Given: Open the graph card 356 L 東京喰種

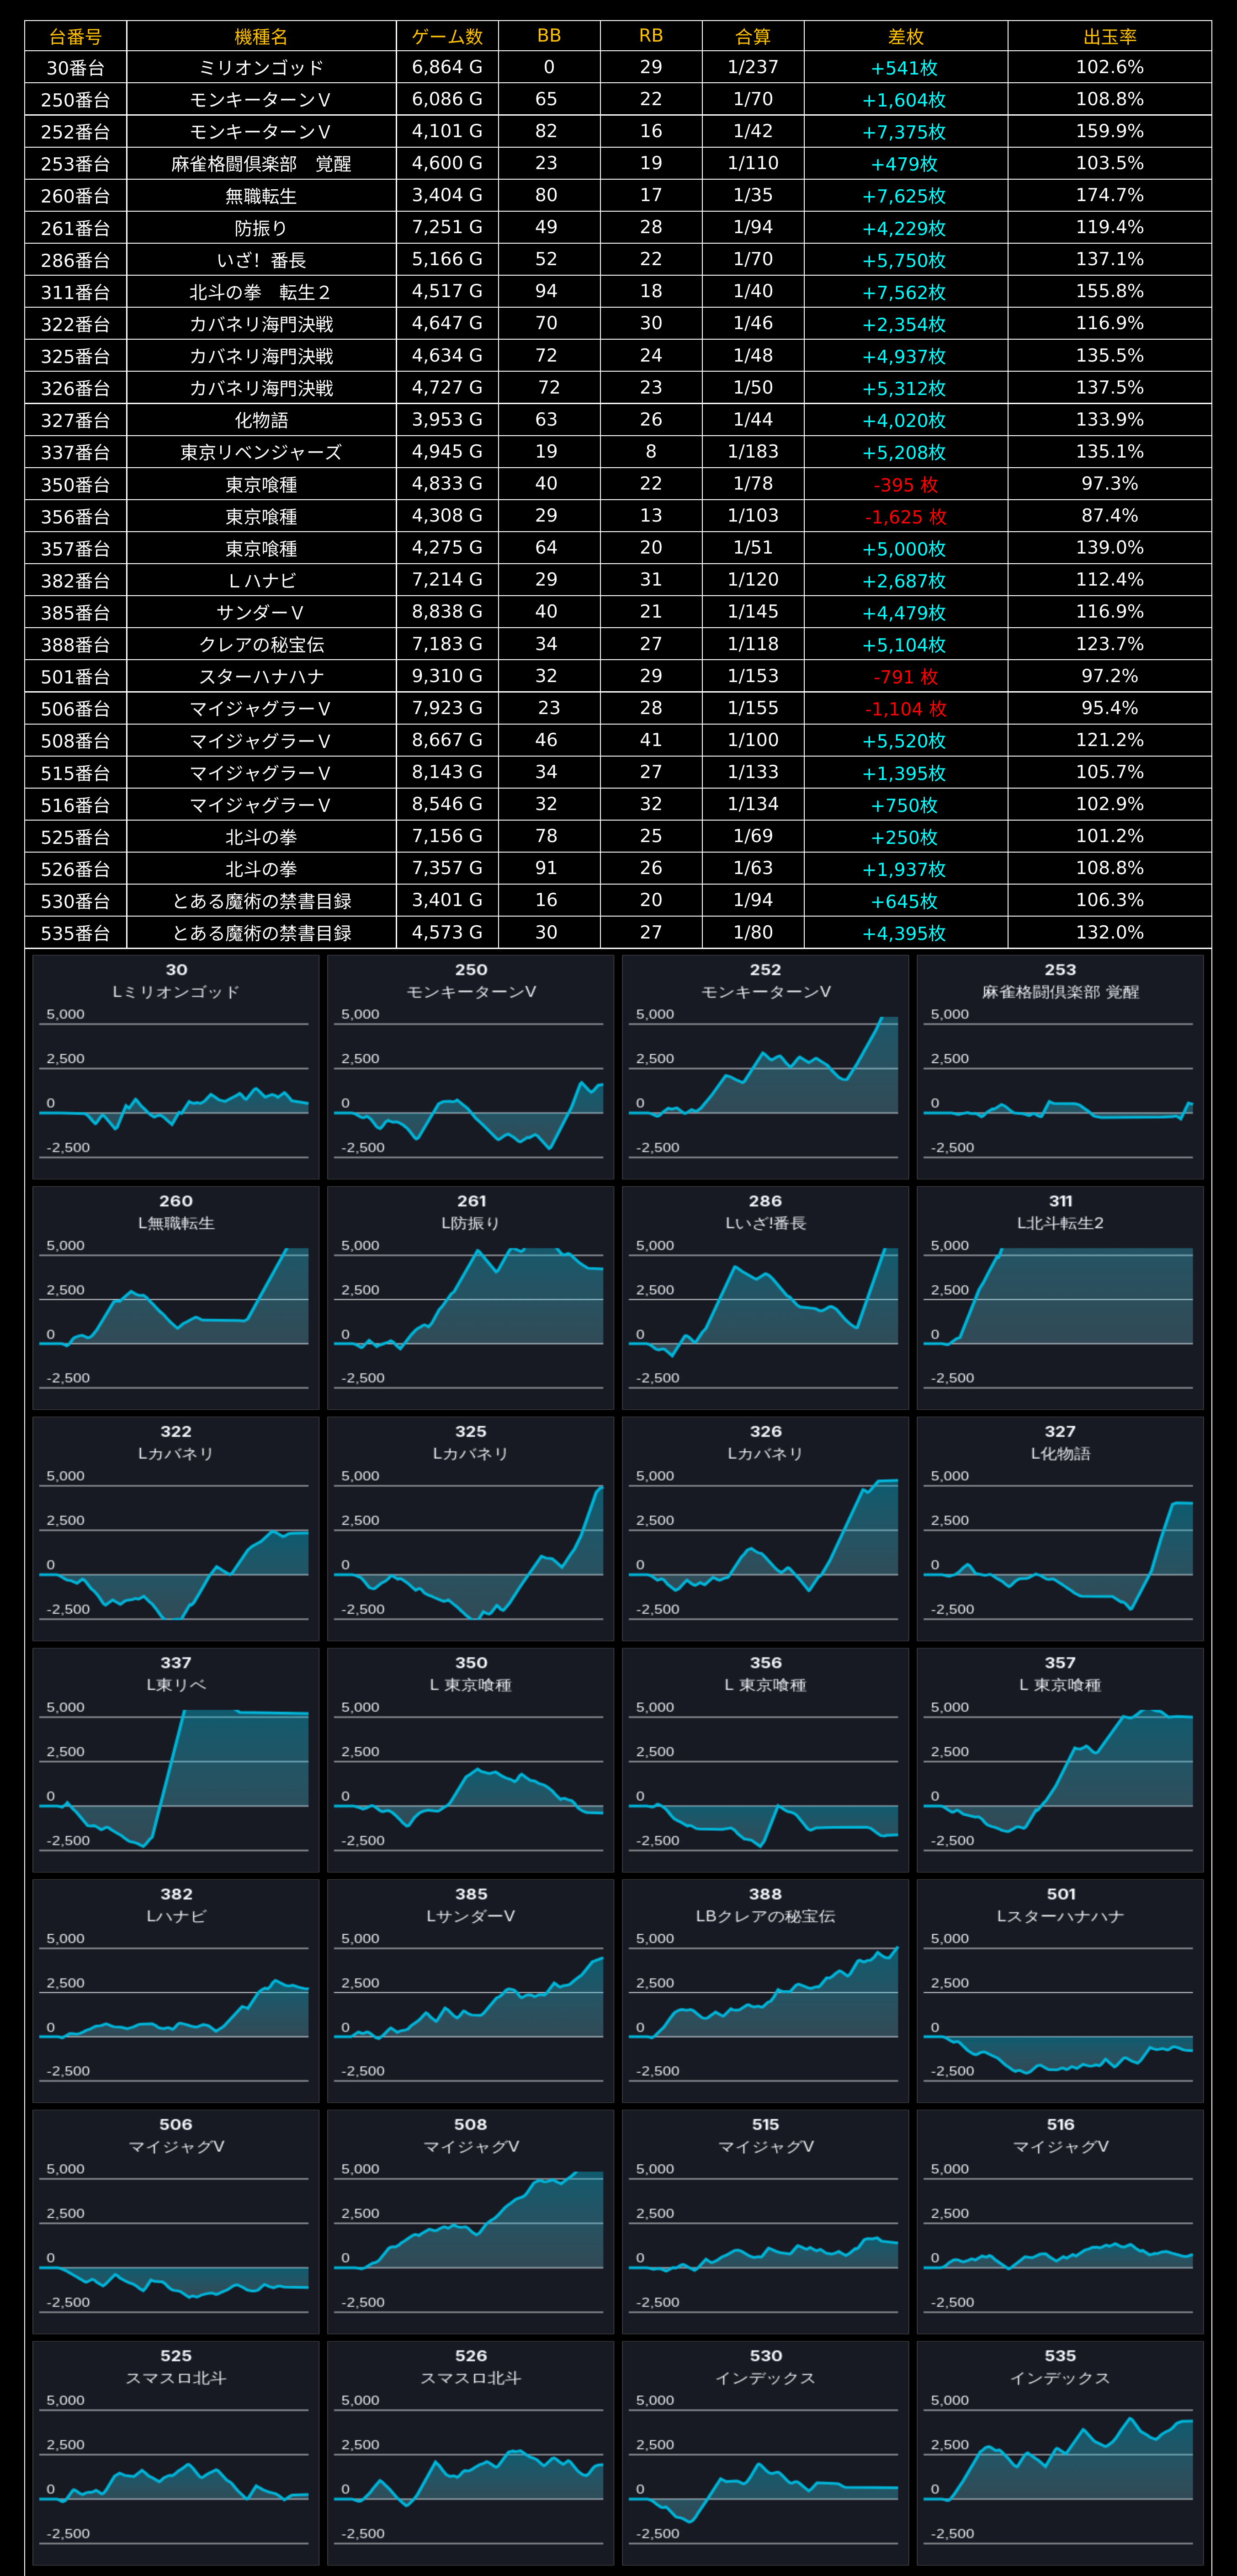Looking at the screenshot, I should pyautogui.click(x=766, y=1760).
